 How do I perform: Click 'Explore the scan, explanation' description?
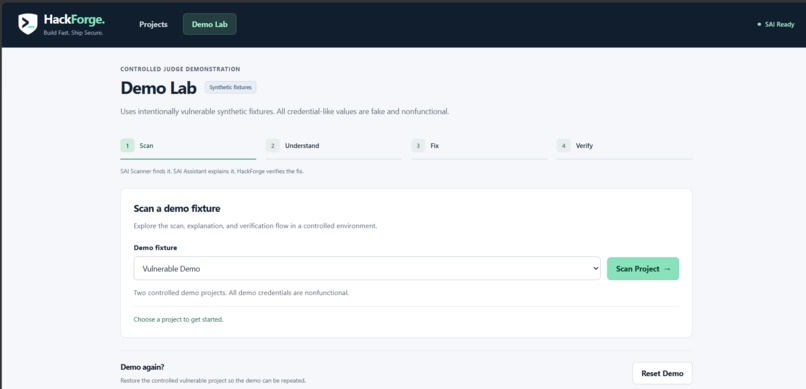tap(255, 226)
